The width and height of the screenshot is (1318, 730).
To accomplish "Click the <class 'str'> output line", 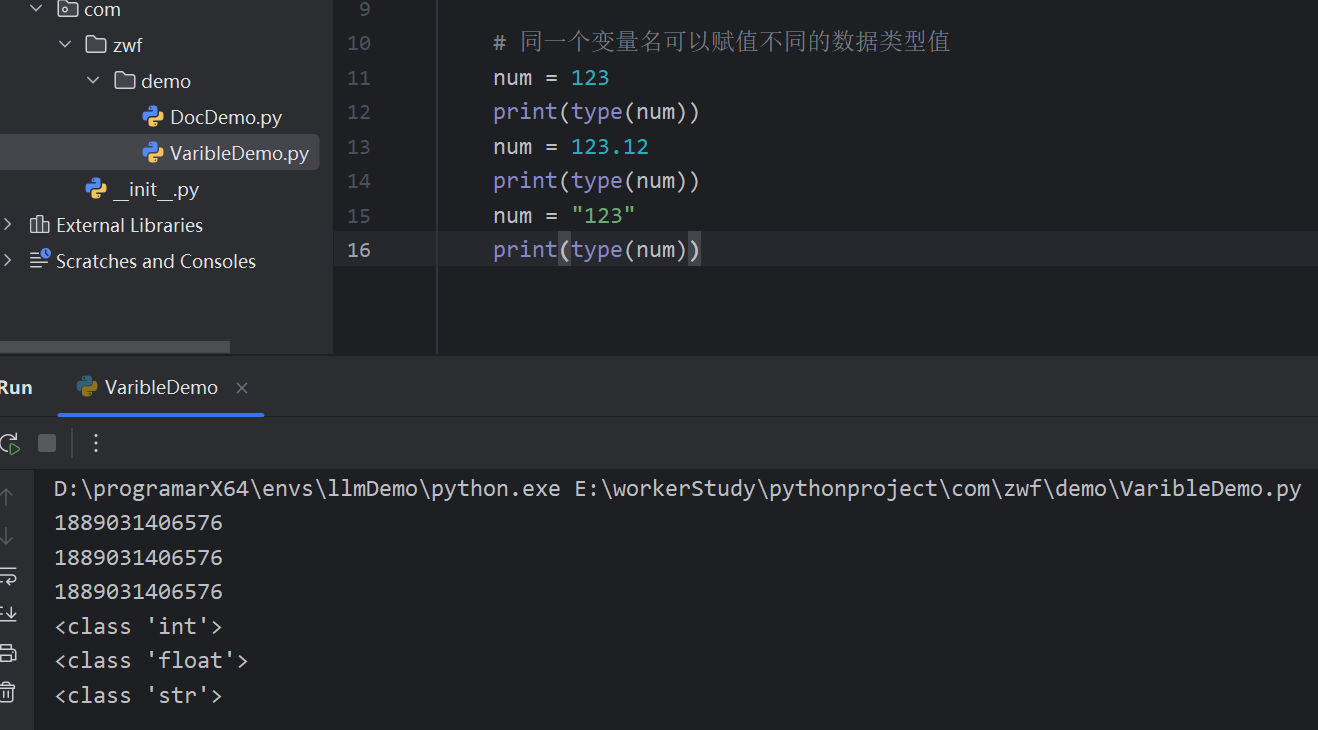I will click(138, 695).
